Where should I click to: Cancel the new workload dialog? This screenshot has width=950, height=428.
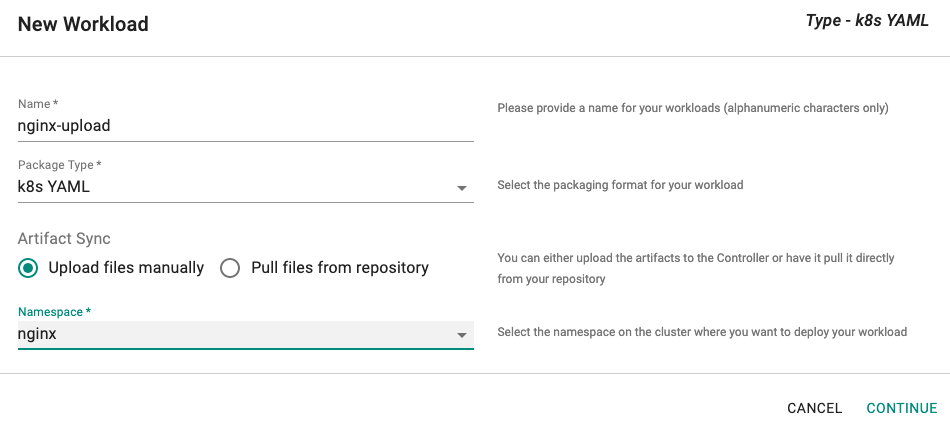pyautogui.click(x=814, y=408)
